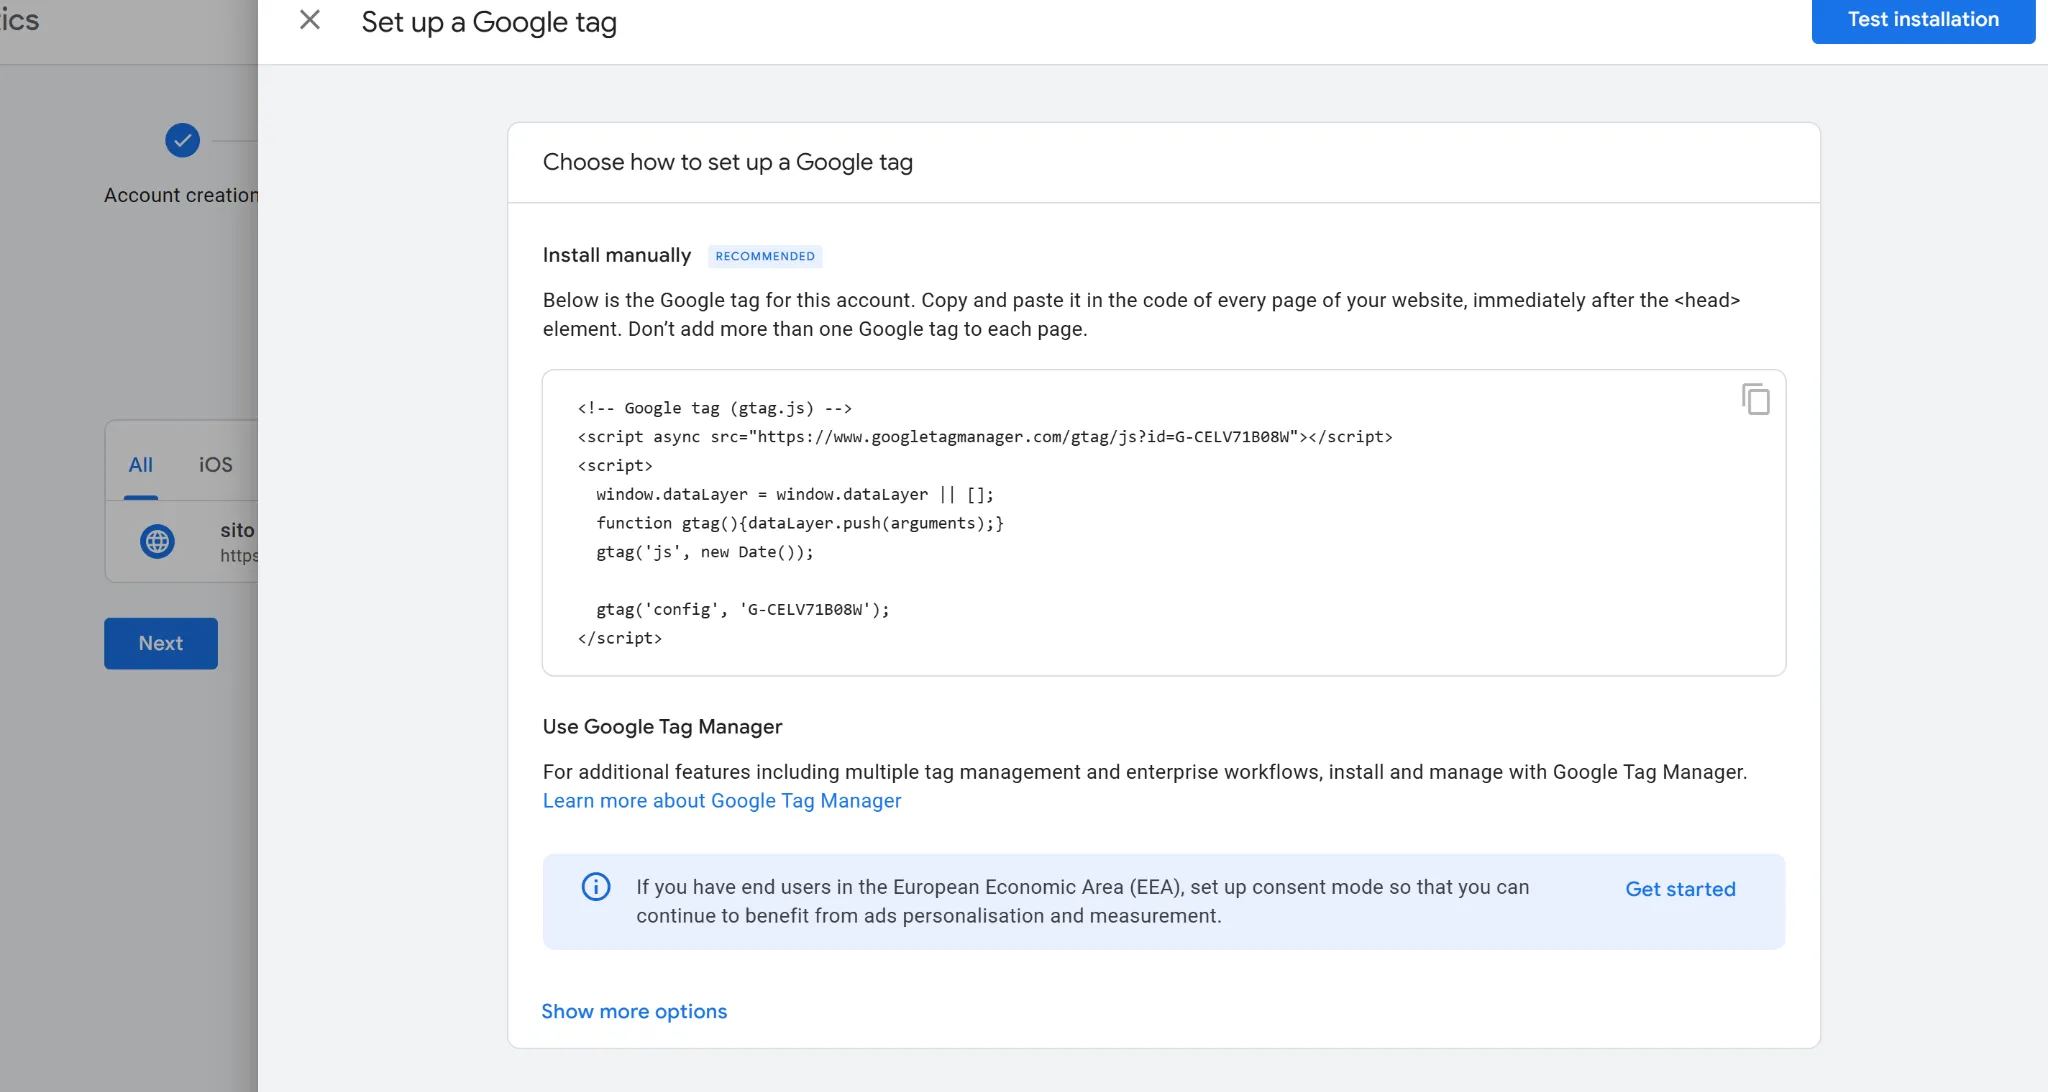
Task: Click the Account creation step label
Action: click(x=180, y=195)
